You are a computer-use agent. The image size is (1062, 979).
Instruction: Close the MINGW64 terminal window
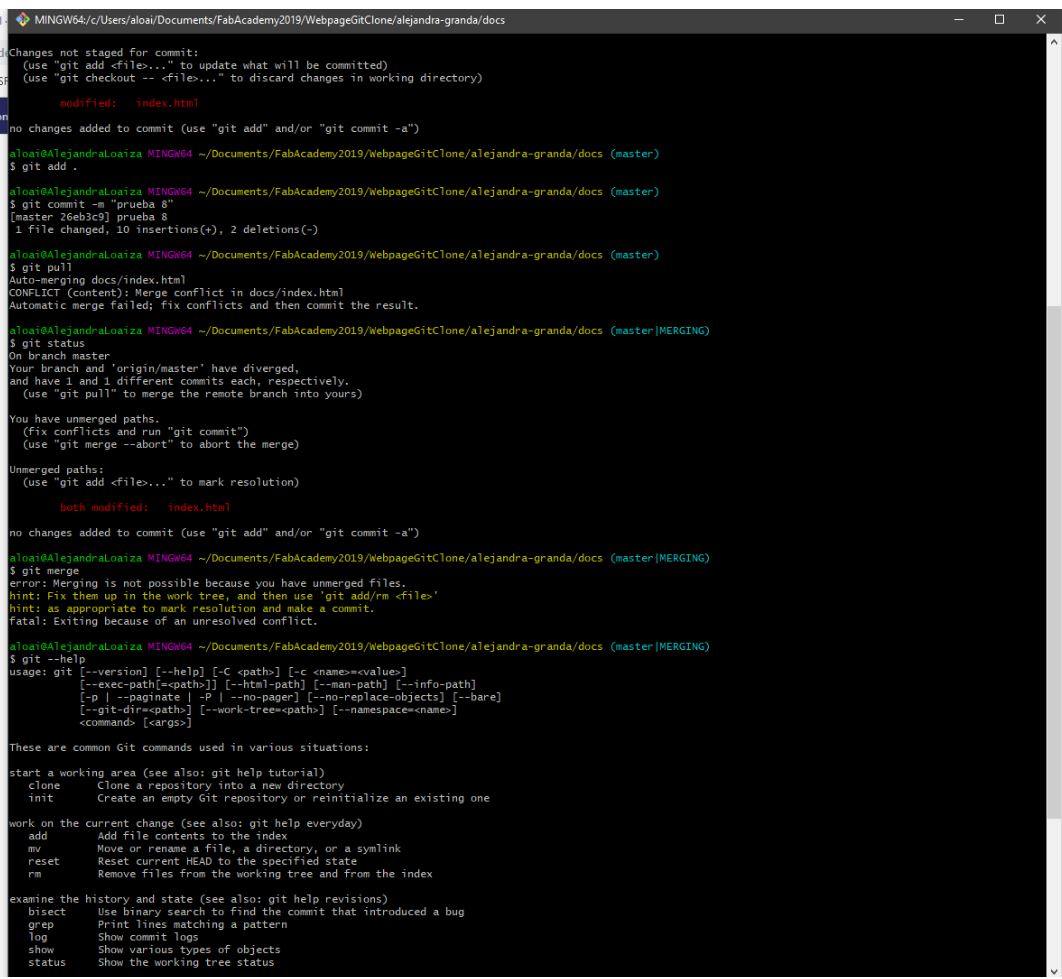1041,20
